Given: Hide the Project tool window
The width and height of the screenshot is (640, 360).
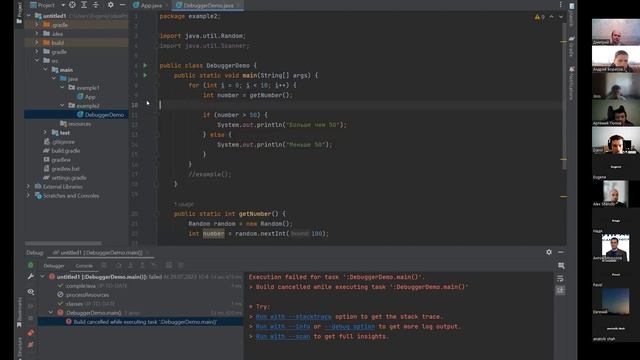Looking at the screenshot, I should point(122,5).
